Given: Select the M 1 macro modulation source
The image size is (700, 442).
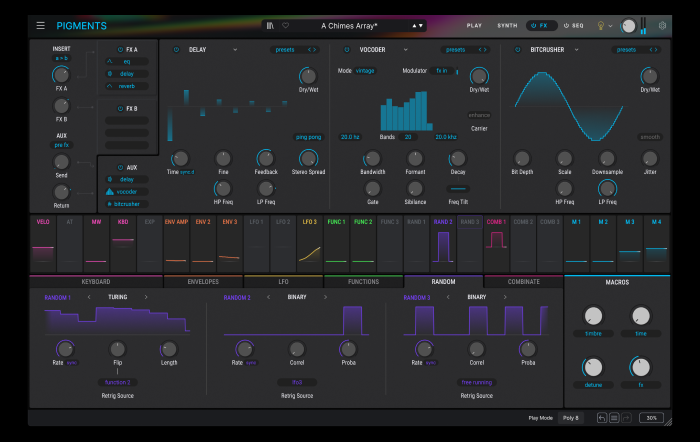Looking at the screenshot, I should [576, 244].
